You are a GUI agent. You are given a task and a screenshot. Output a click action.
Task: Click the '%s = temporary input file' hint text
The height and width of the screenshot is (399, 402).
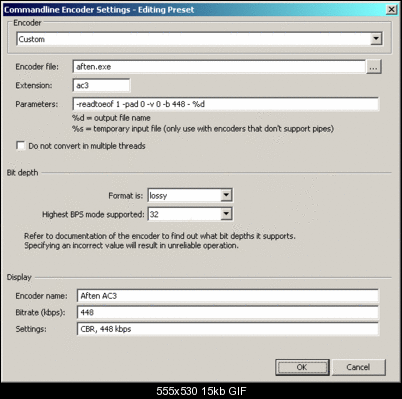pyautogui.click(x=203, y=129)
